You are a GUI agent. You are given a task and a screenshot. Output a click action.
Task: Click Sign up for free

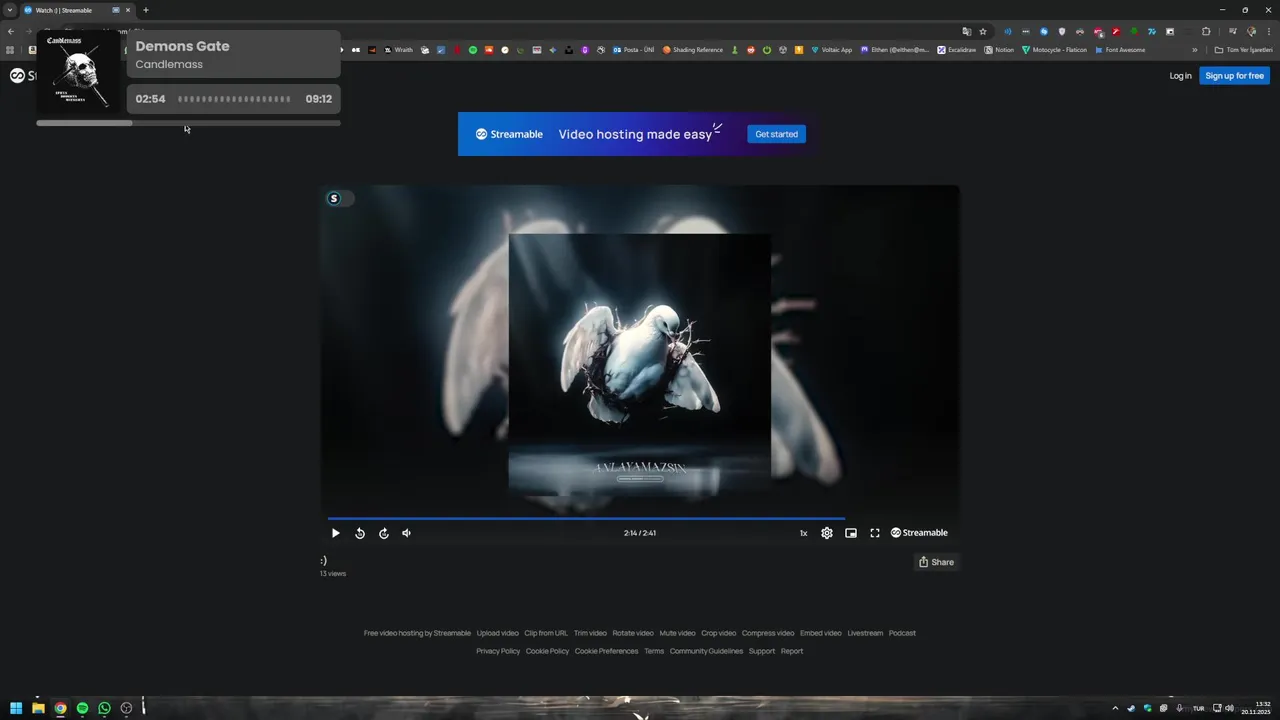pyautogui.click(x=1235, y=76)
